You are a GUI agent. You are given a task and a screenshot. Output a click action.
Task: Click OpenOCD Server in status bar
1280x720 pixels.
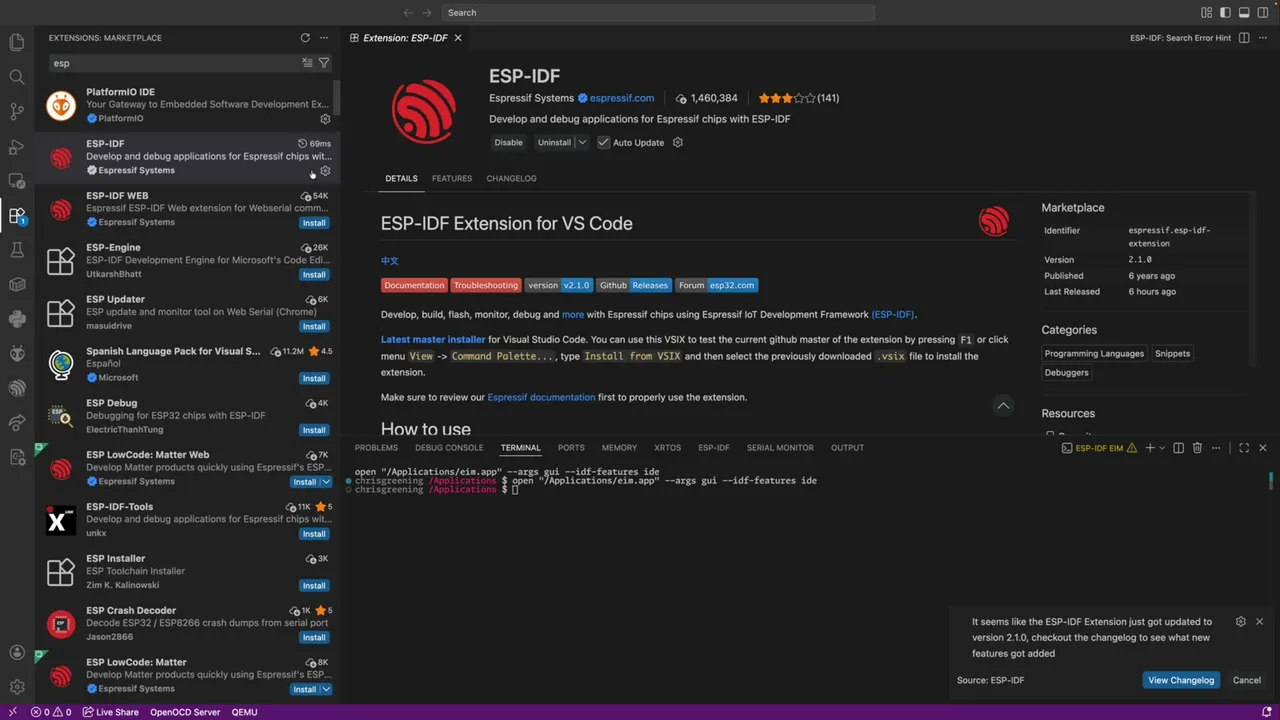pyautogui.click(x=185, y=712)
